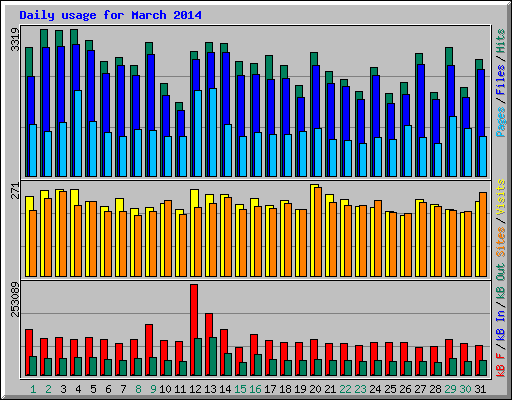The height and width of the screenshot is (400, 512).
Task: Select day label 17 on x-axis
Action: coord(270,389)
